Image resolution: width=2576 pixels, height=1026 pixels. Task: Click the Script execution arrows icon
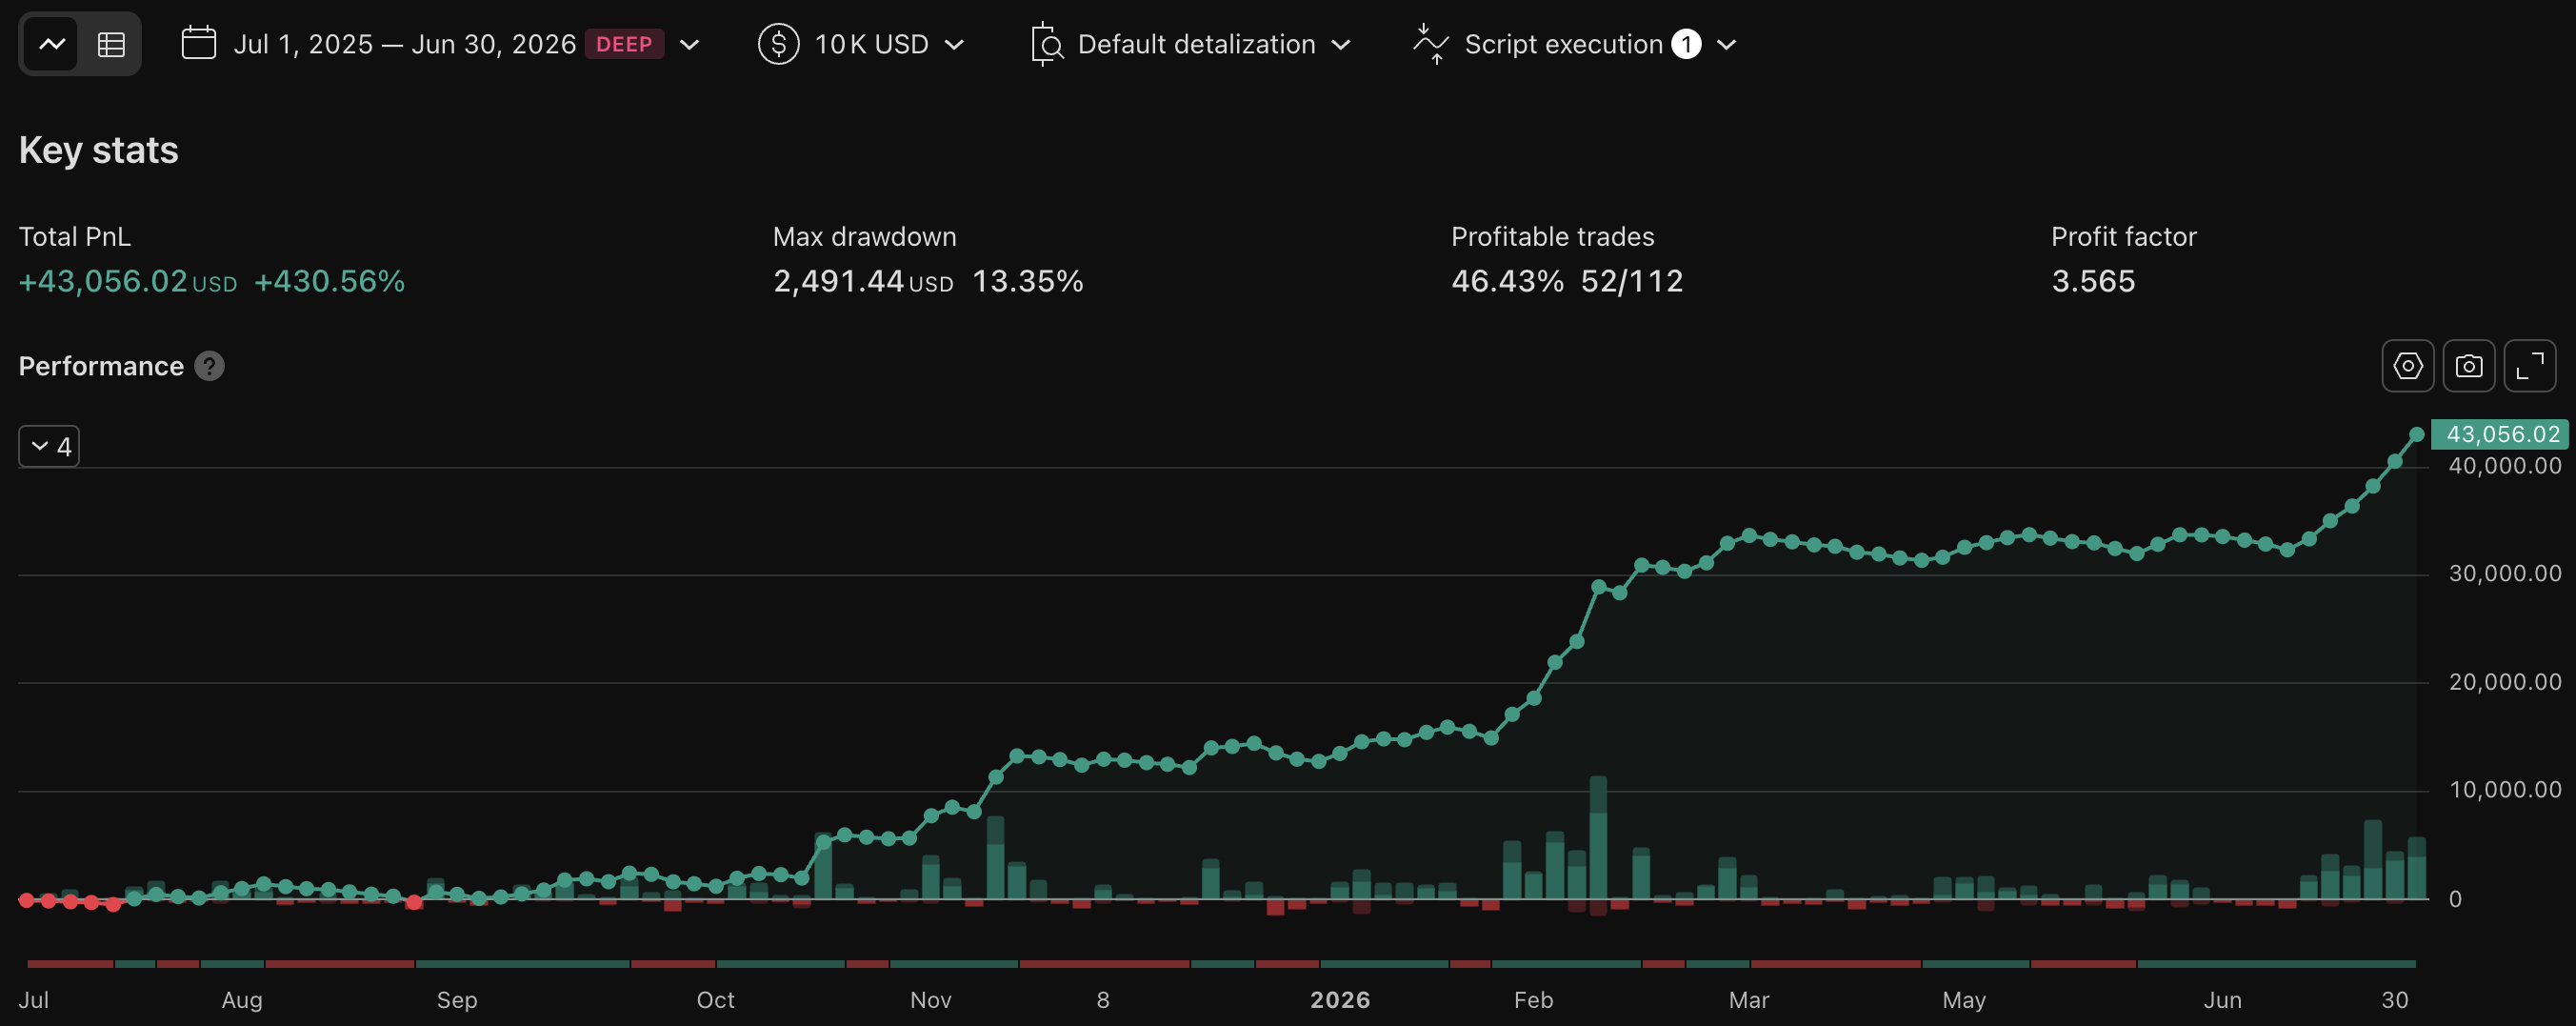1430,44
